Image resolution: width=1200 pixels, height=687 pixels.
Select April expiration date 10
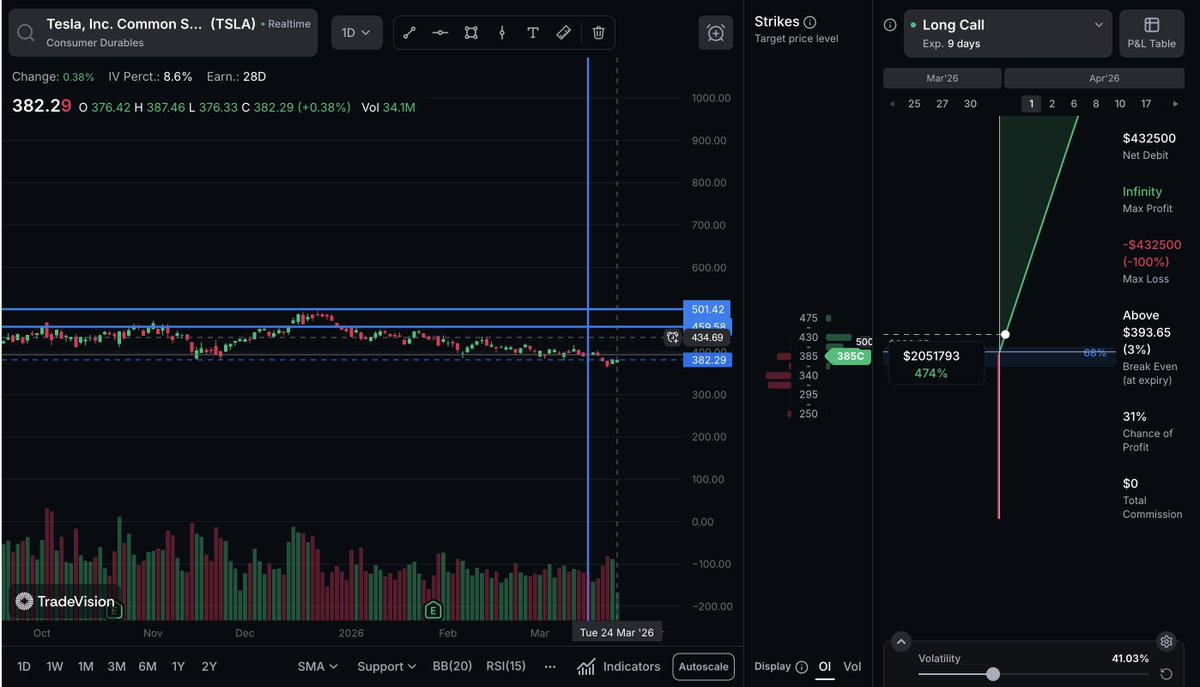coord(1120,104)
